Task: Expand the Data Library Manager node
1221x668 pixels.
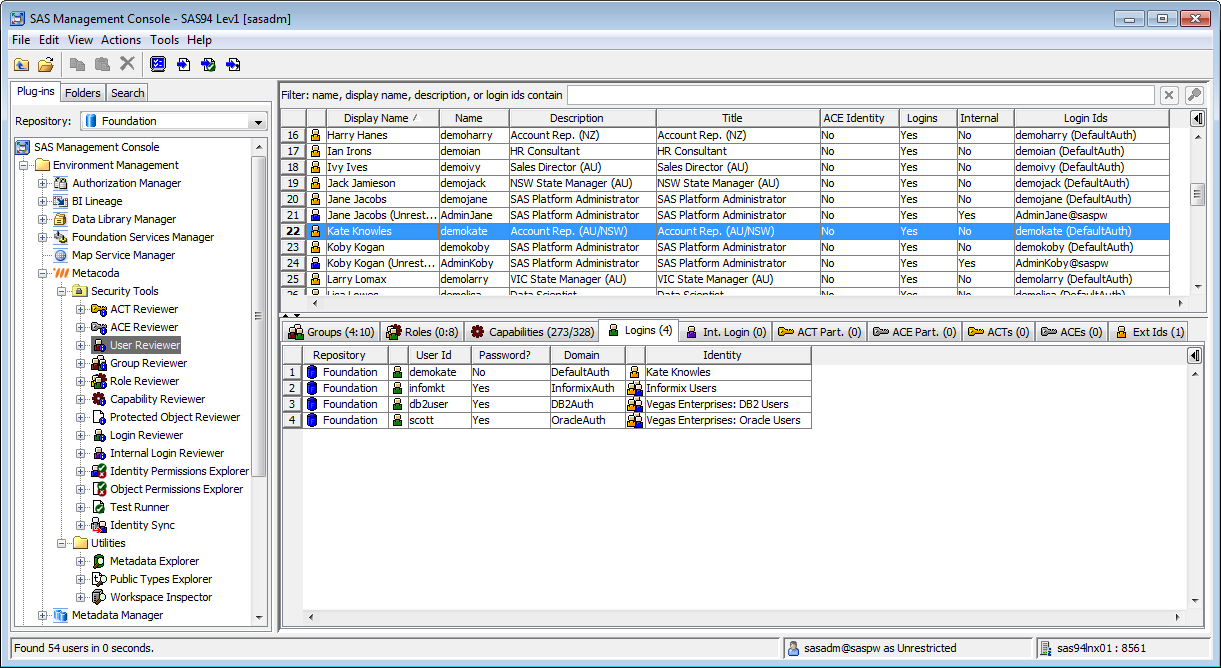Action: click(42, 219)
